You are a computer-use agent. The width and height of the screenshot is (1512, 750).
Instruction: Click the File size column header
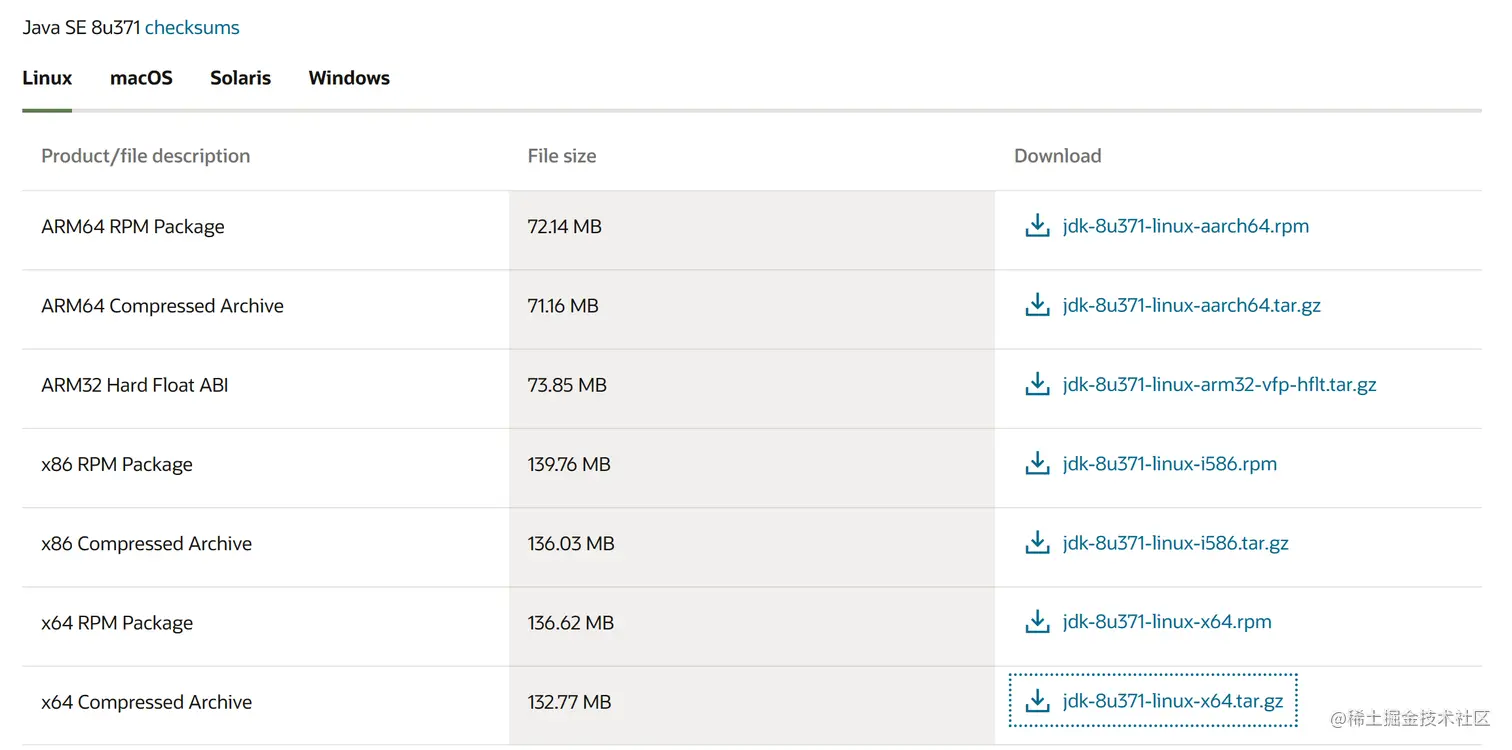(x=562, y=156)
